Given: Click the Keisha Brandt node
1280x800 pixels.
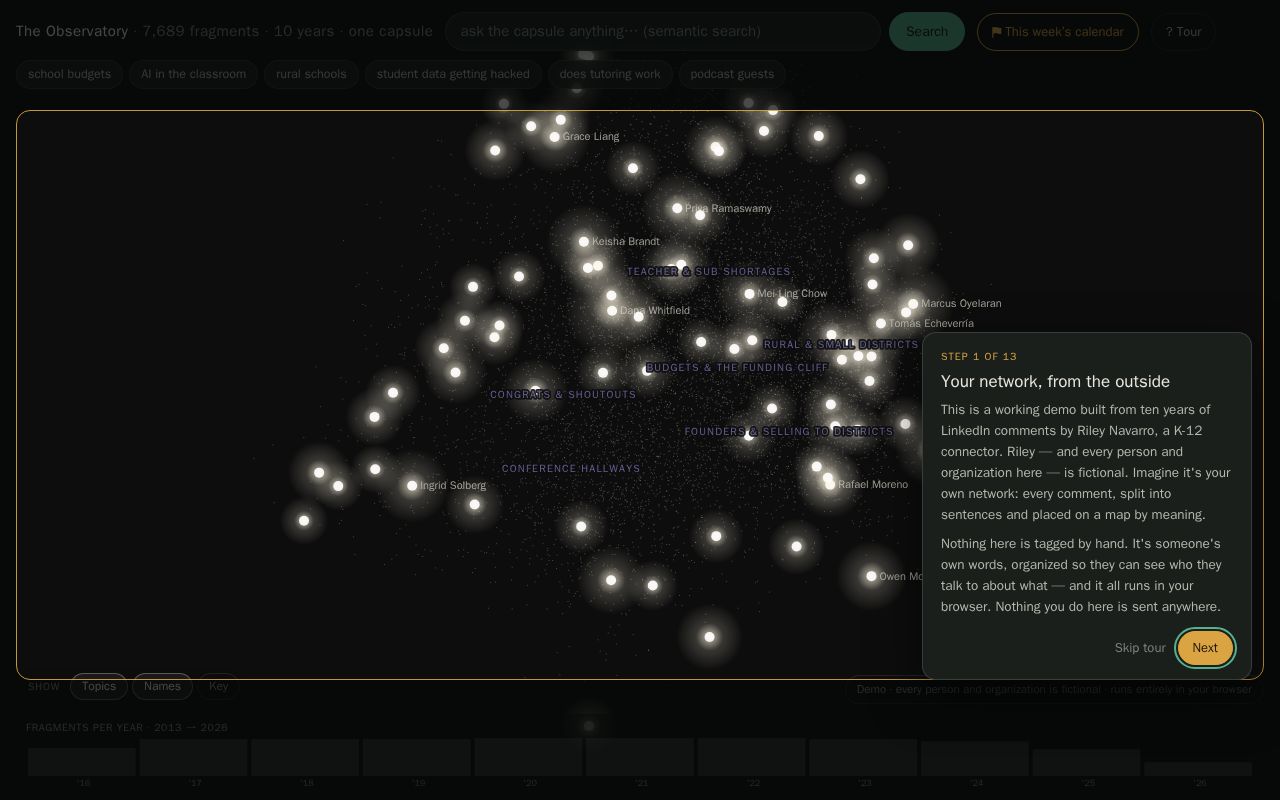Looking at the screenshot, I should pos(584,242).
